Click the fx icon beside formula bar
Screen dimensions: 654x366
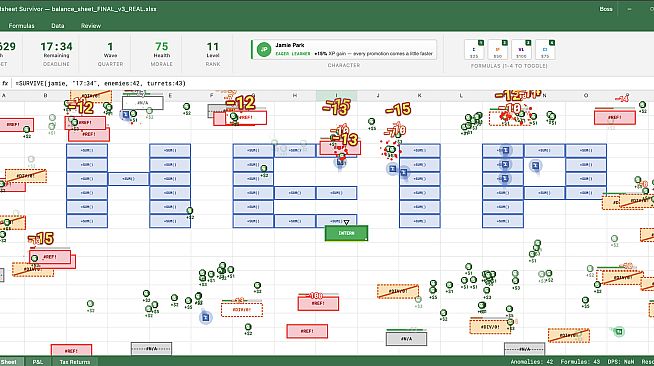[5, 83]
